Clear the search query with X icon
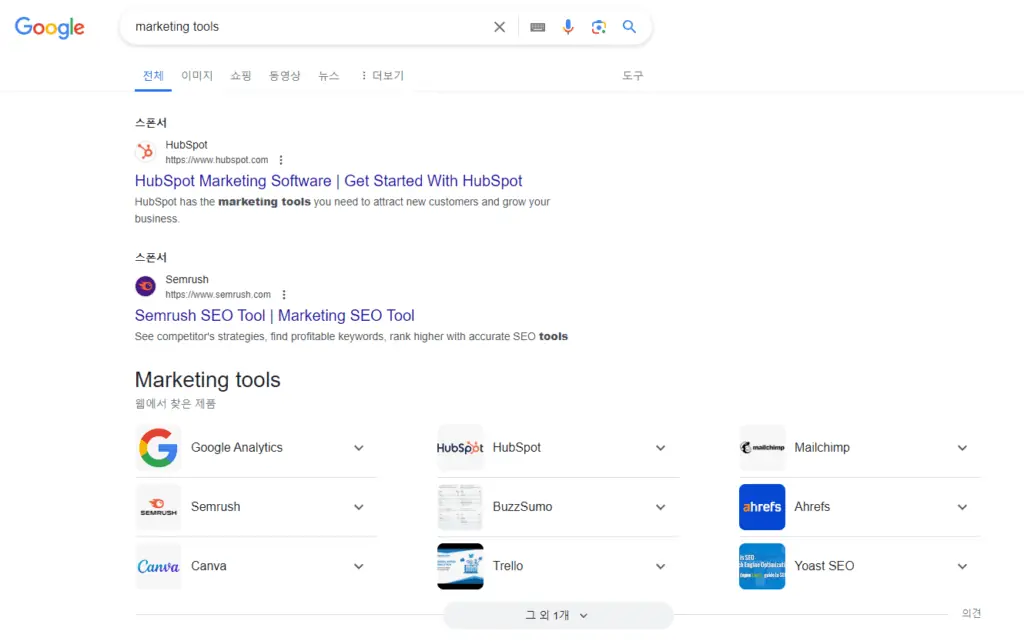 pos(500,27)
